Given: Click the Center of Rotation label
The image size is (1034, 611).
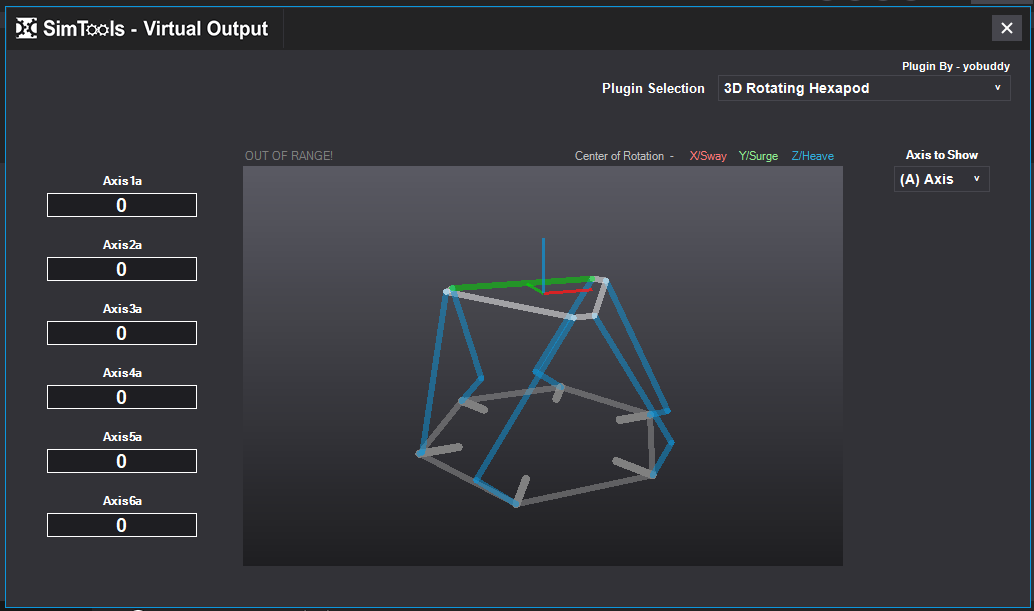Looking at the screenshot, I should [x=619, y=156].
